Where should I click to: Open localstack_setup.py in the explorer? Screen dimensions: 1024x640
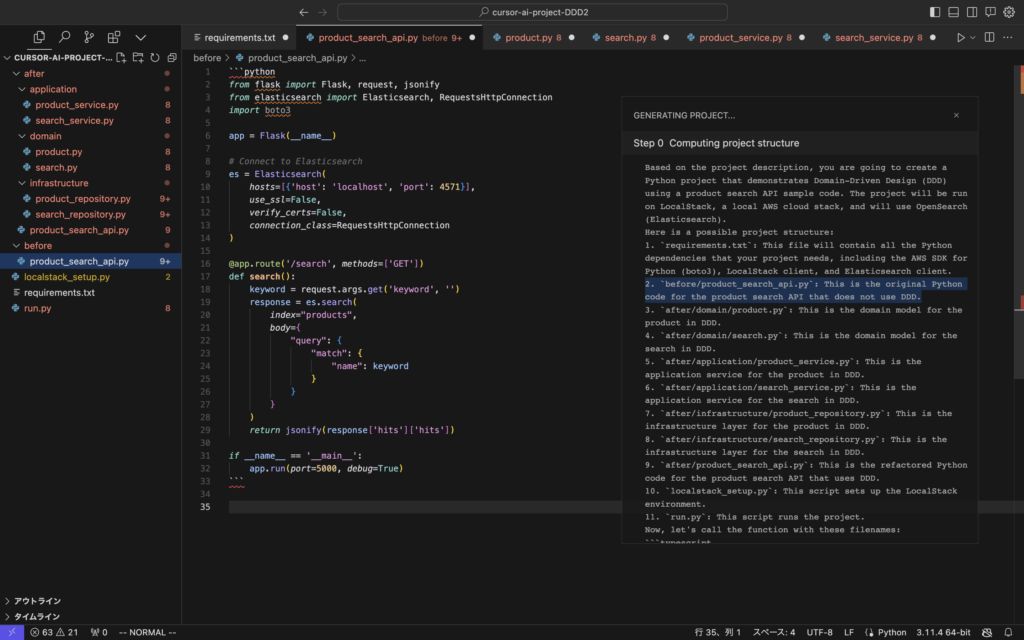91,277
